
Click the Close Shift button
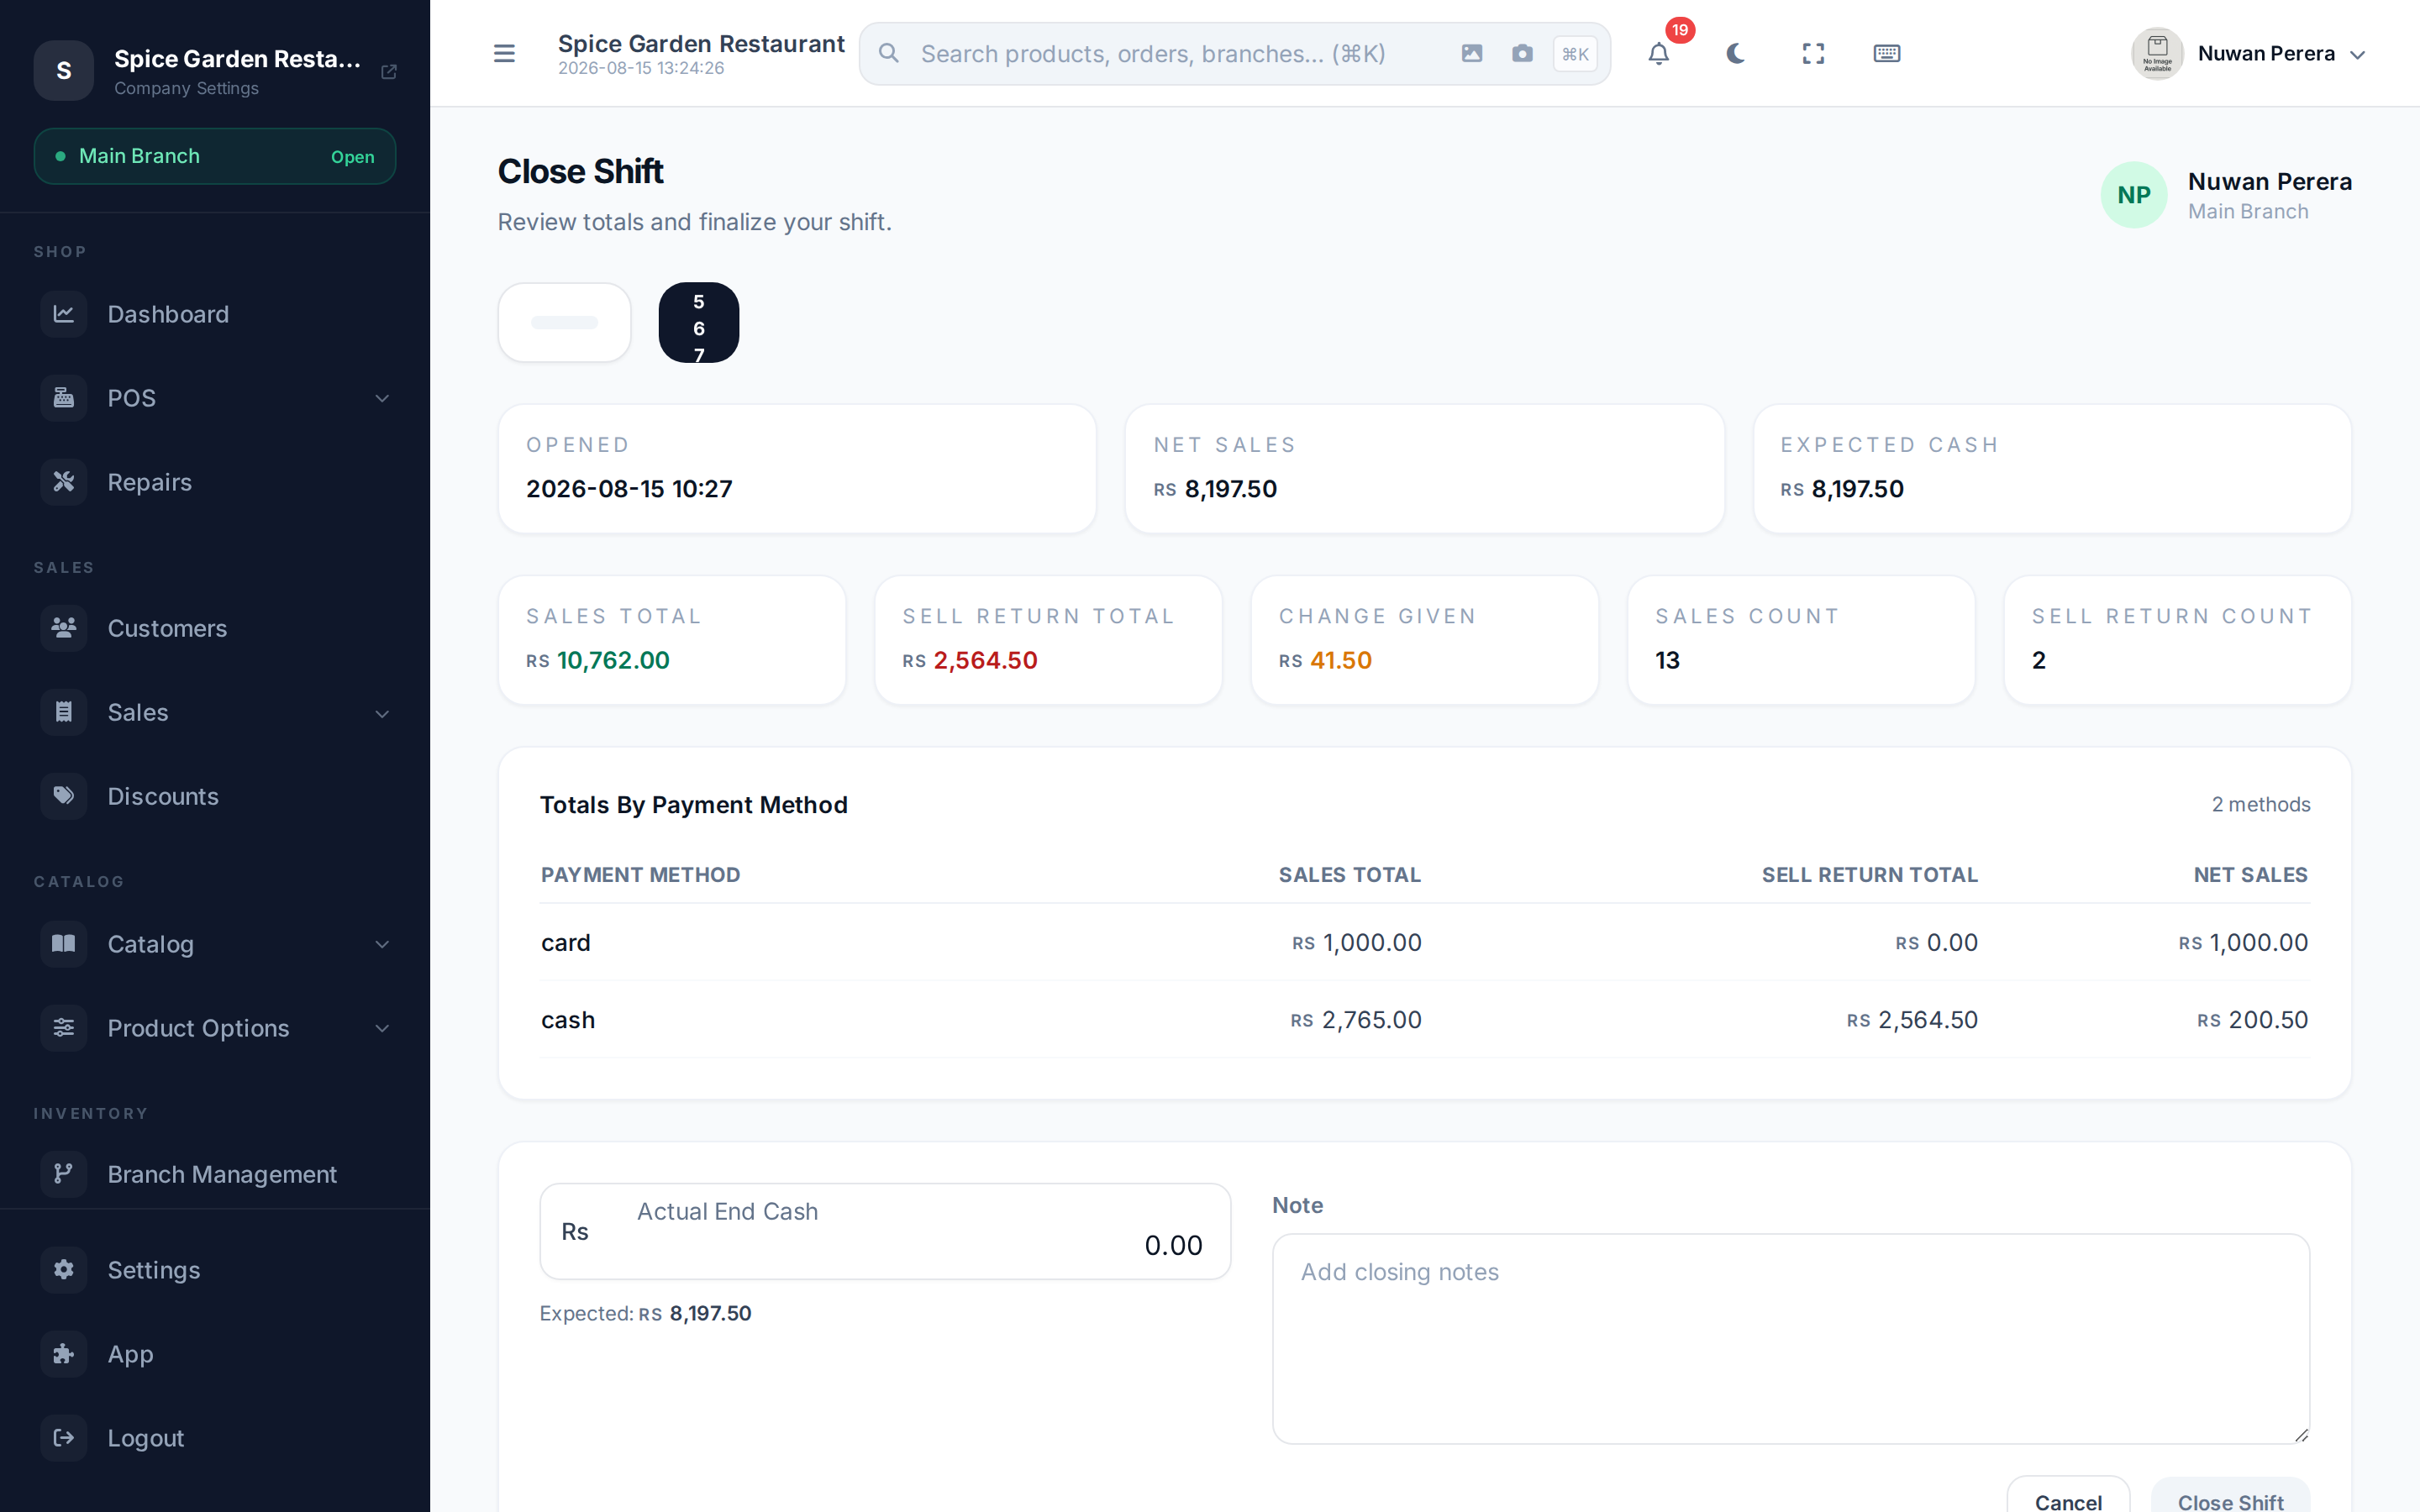coord(2230,1496)
